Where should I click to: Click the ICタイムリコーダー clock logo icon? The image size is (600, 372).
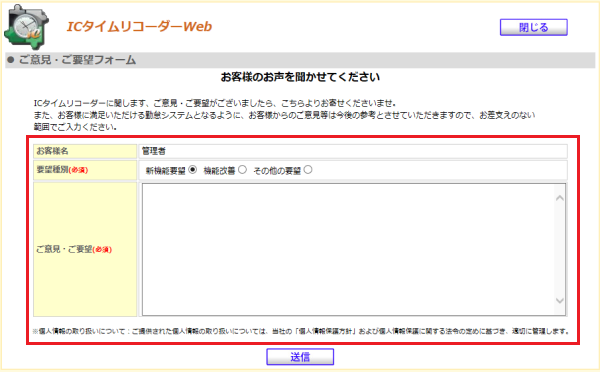(x=27, y=27)
